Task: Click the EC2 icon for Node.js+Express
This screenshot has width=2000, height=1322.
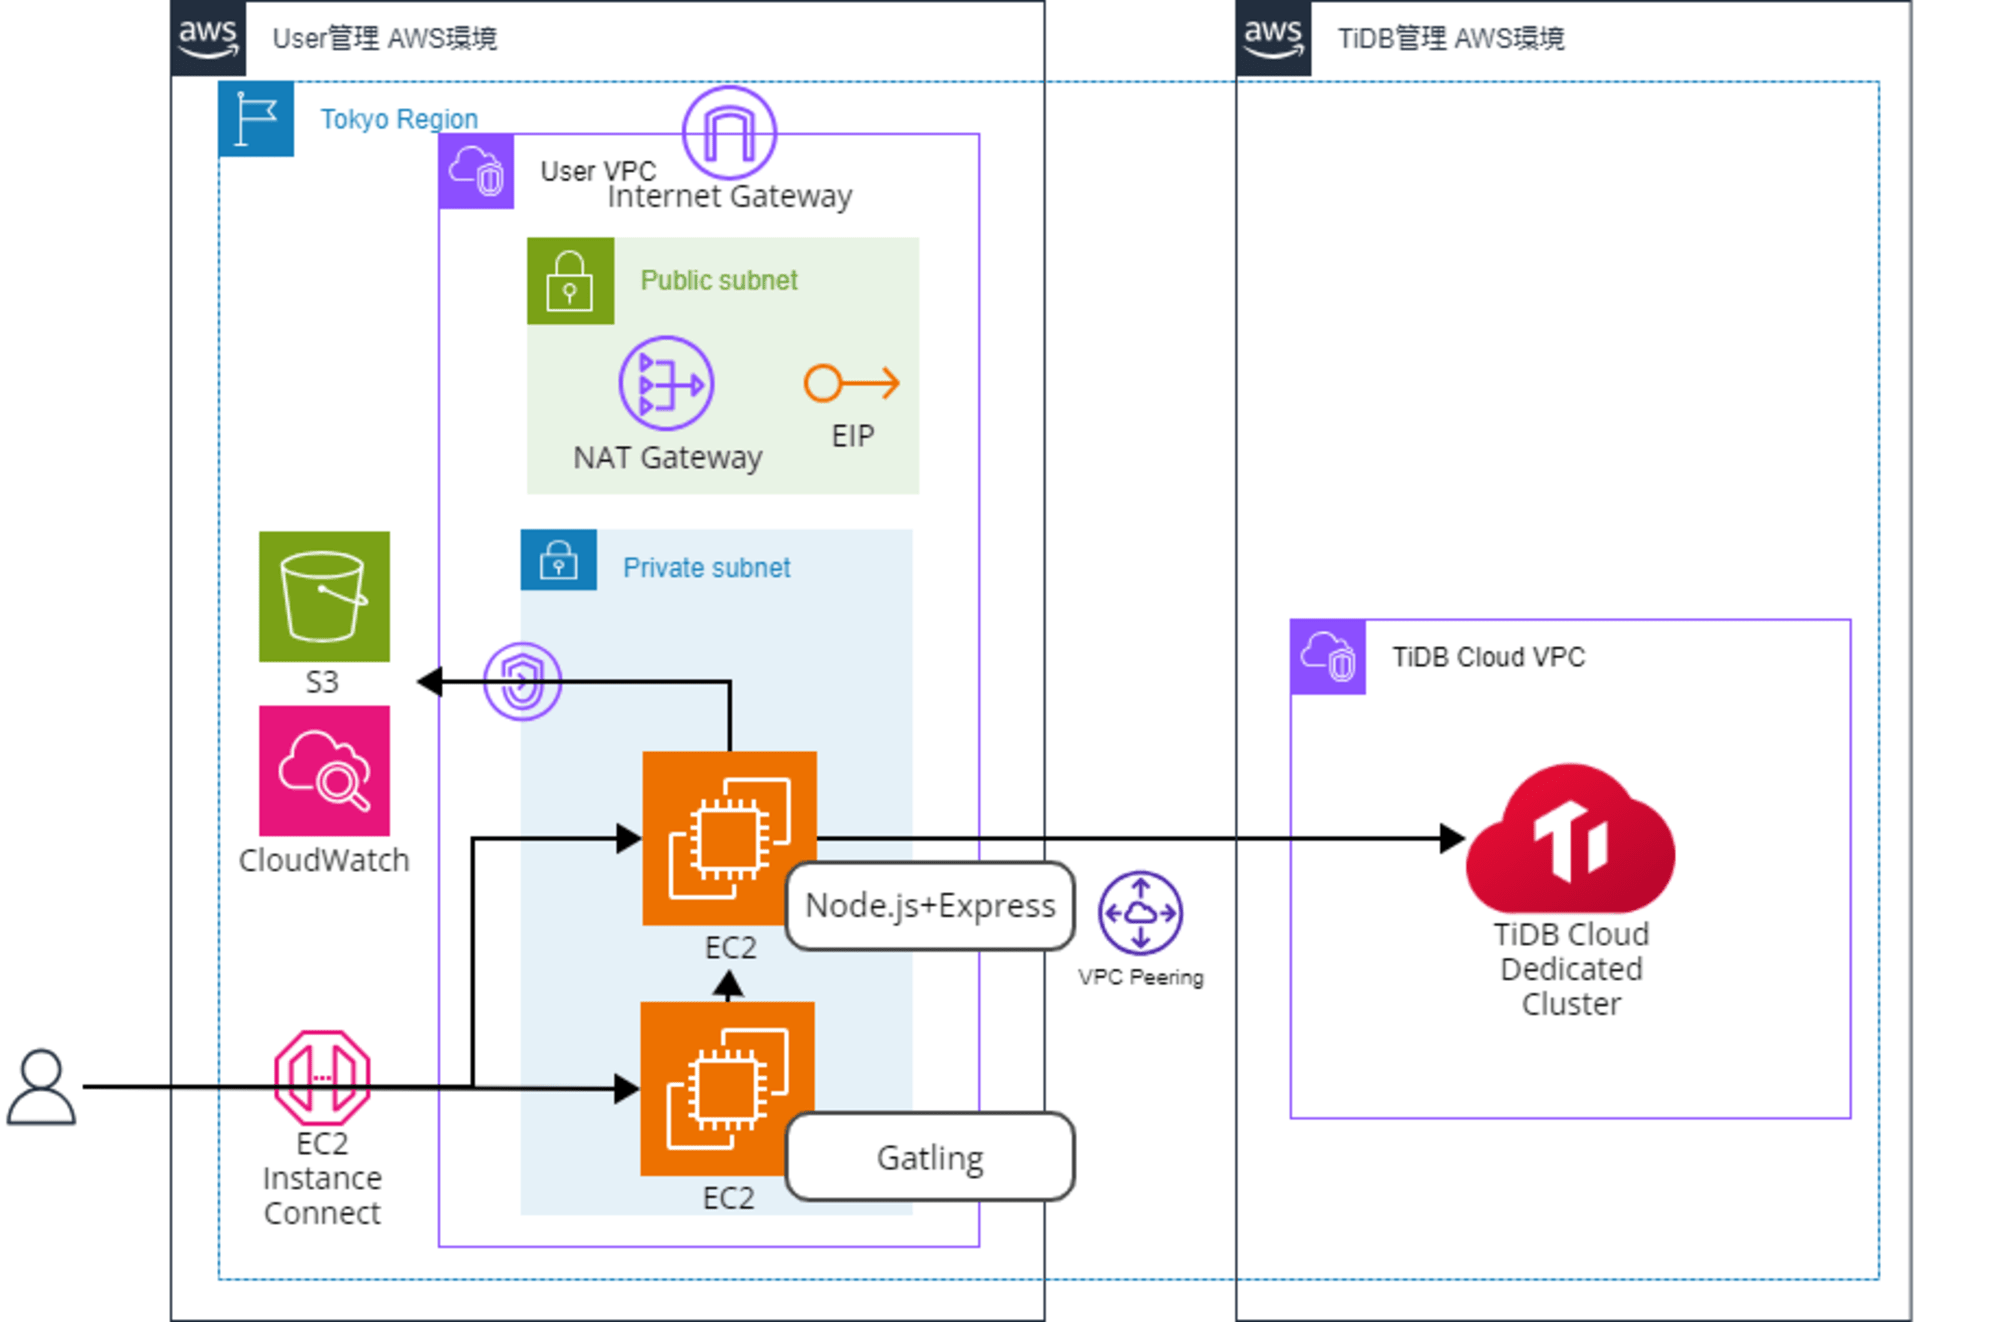Action: click(729, 838)
